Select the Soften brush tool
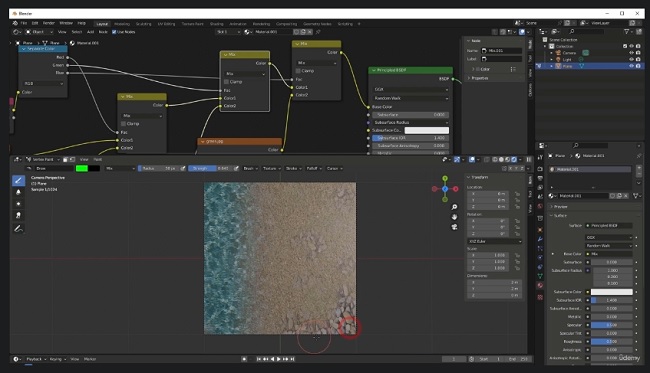Screen dimensions: 650x373 [x=18, y=192]
